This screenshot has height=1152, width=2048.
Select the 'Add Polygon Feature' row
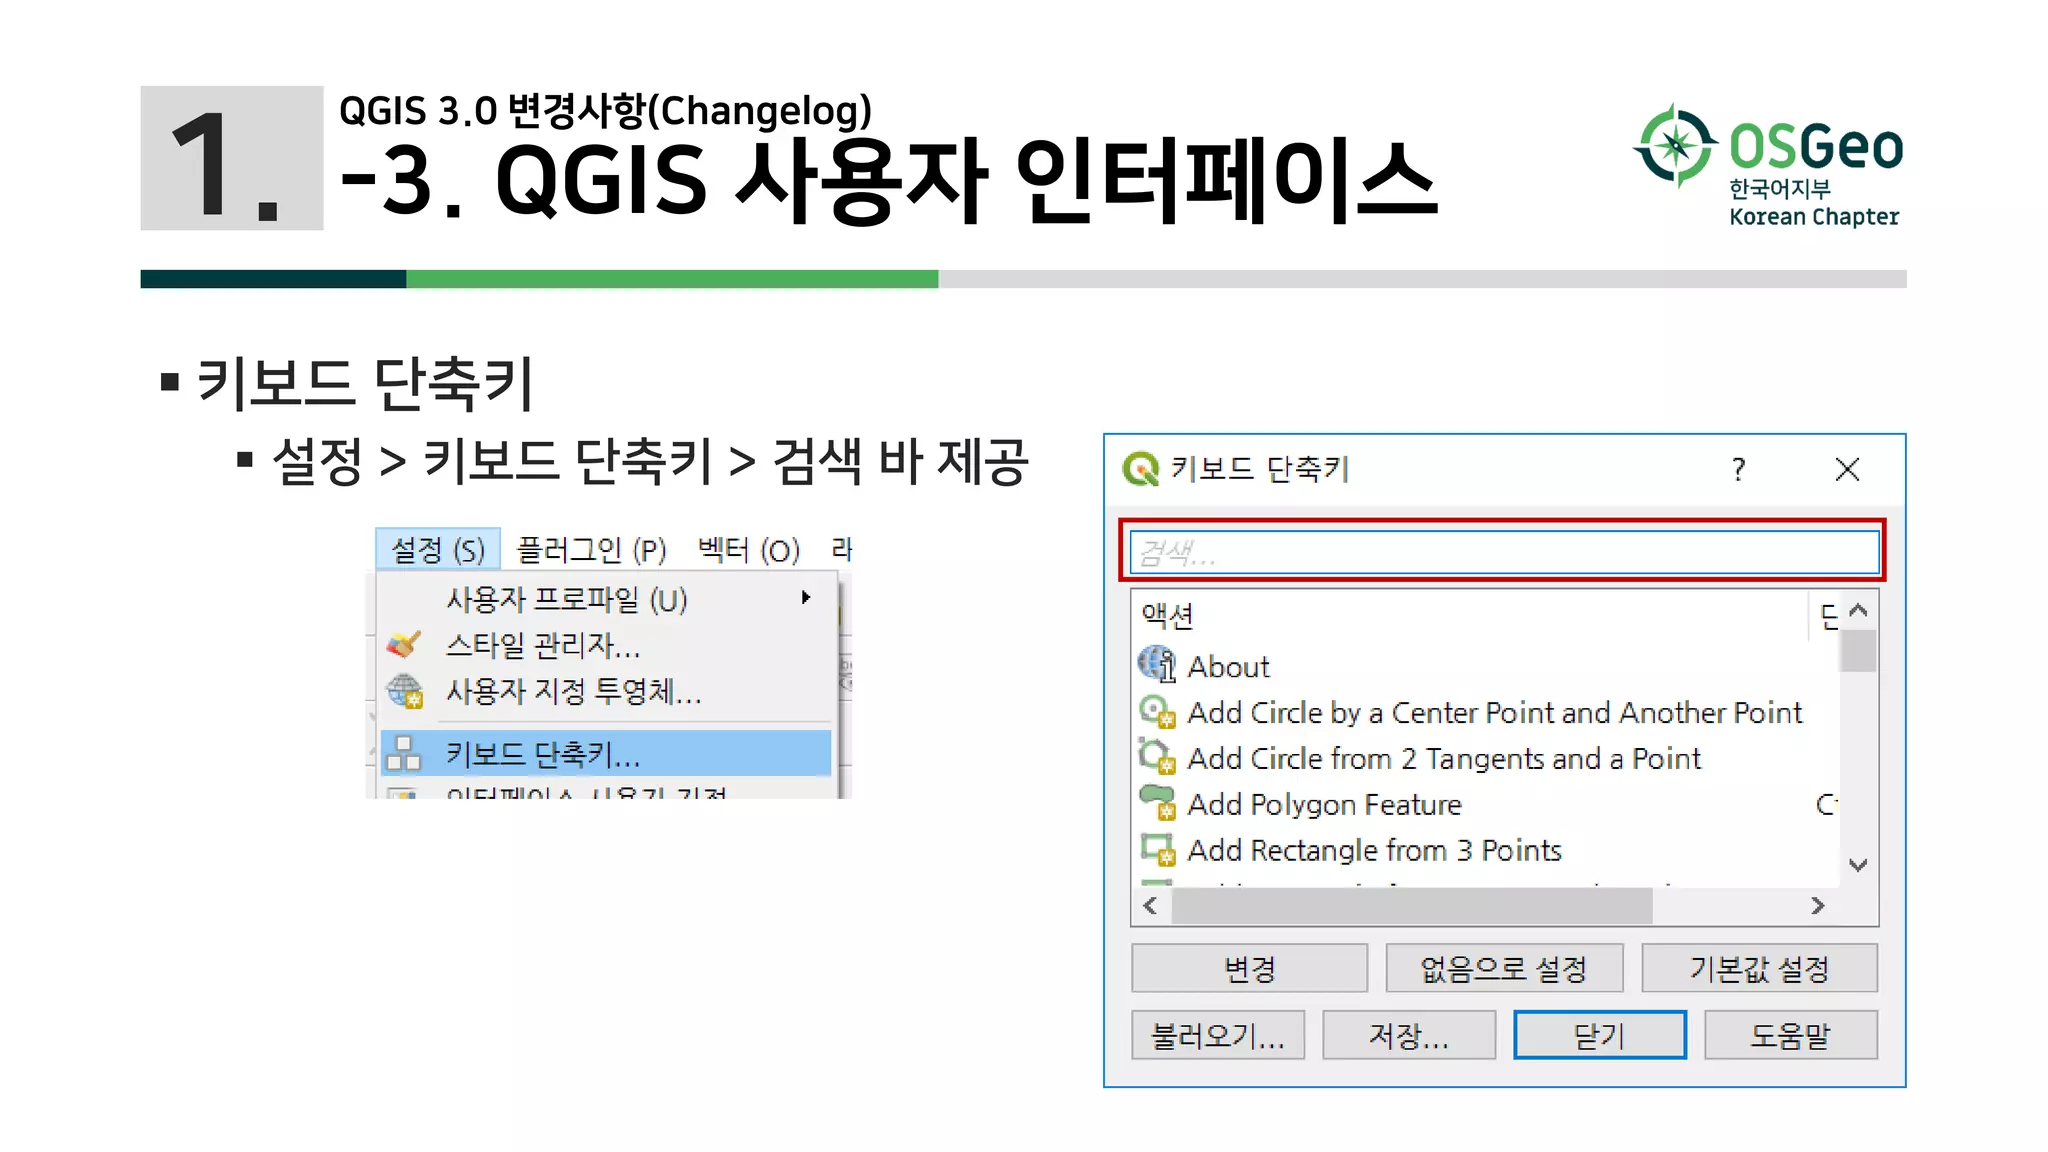pyautogui.click(x=1487, y=804)
